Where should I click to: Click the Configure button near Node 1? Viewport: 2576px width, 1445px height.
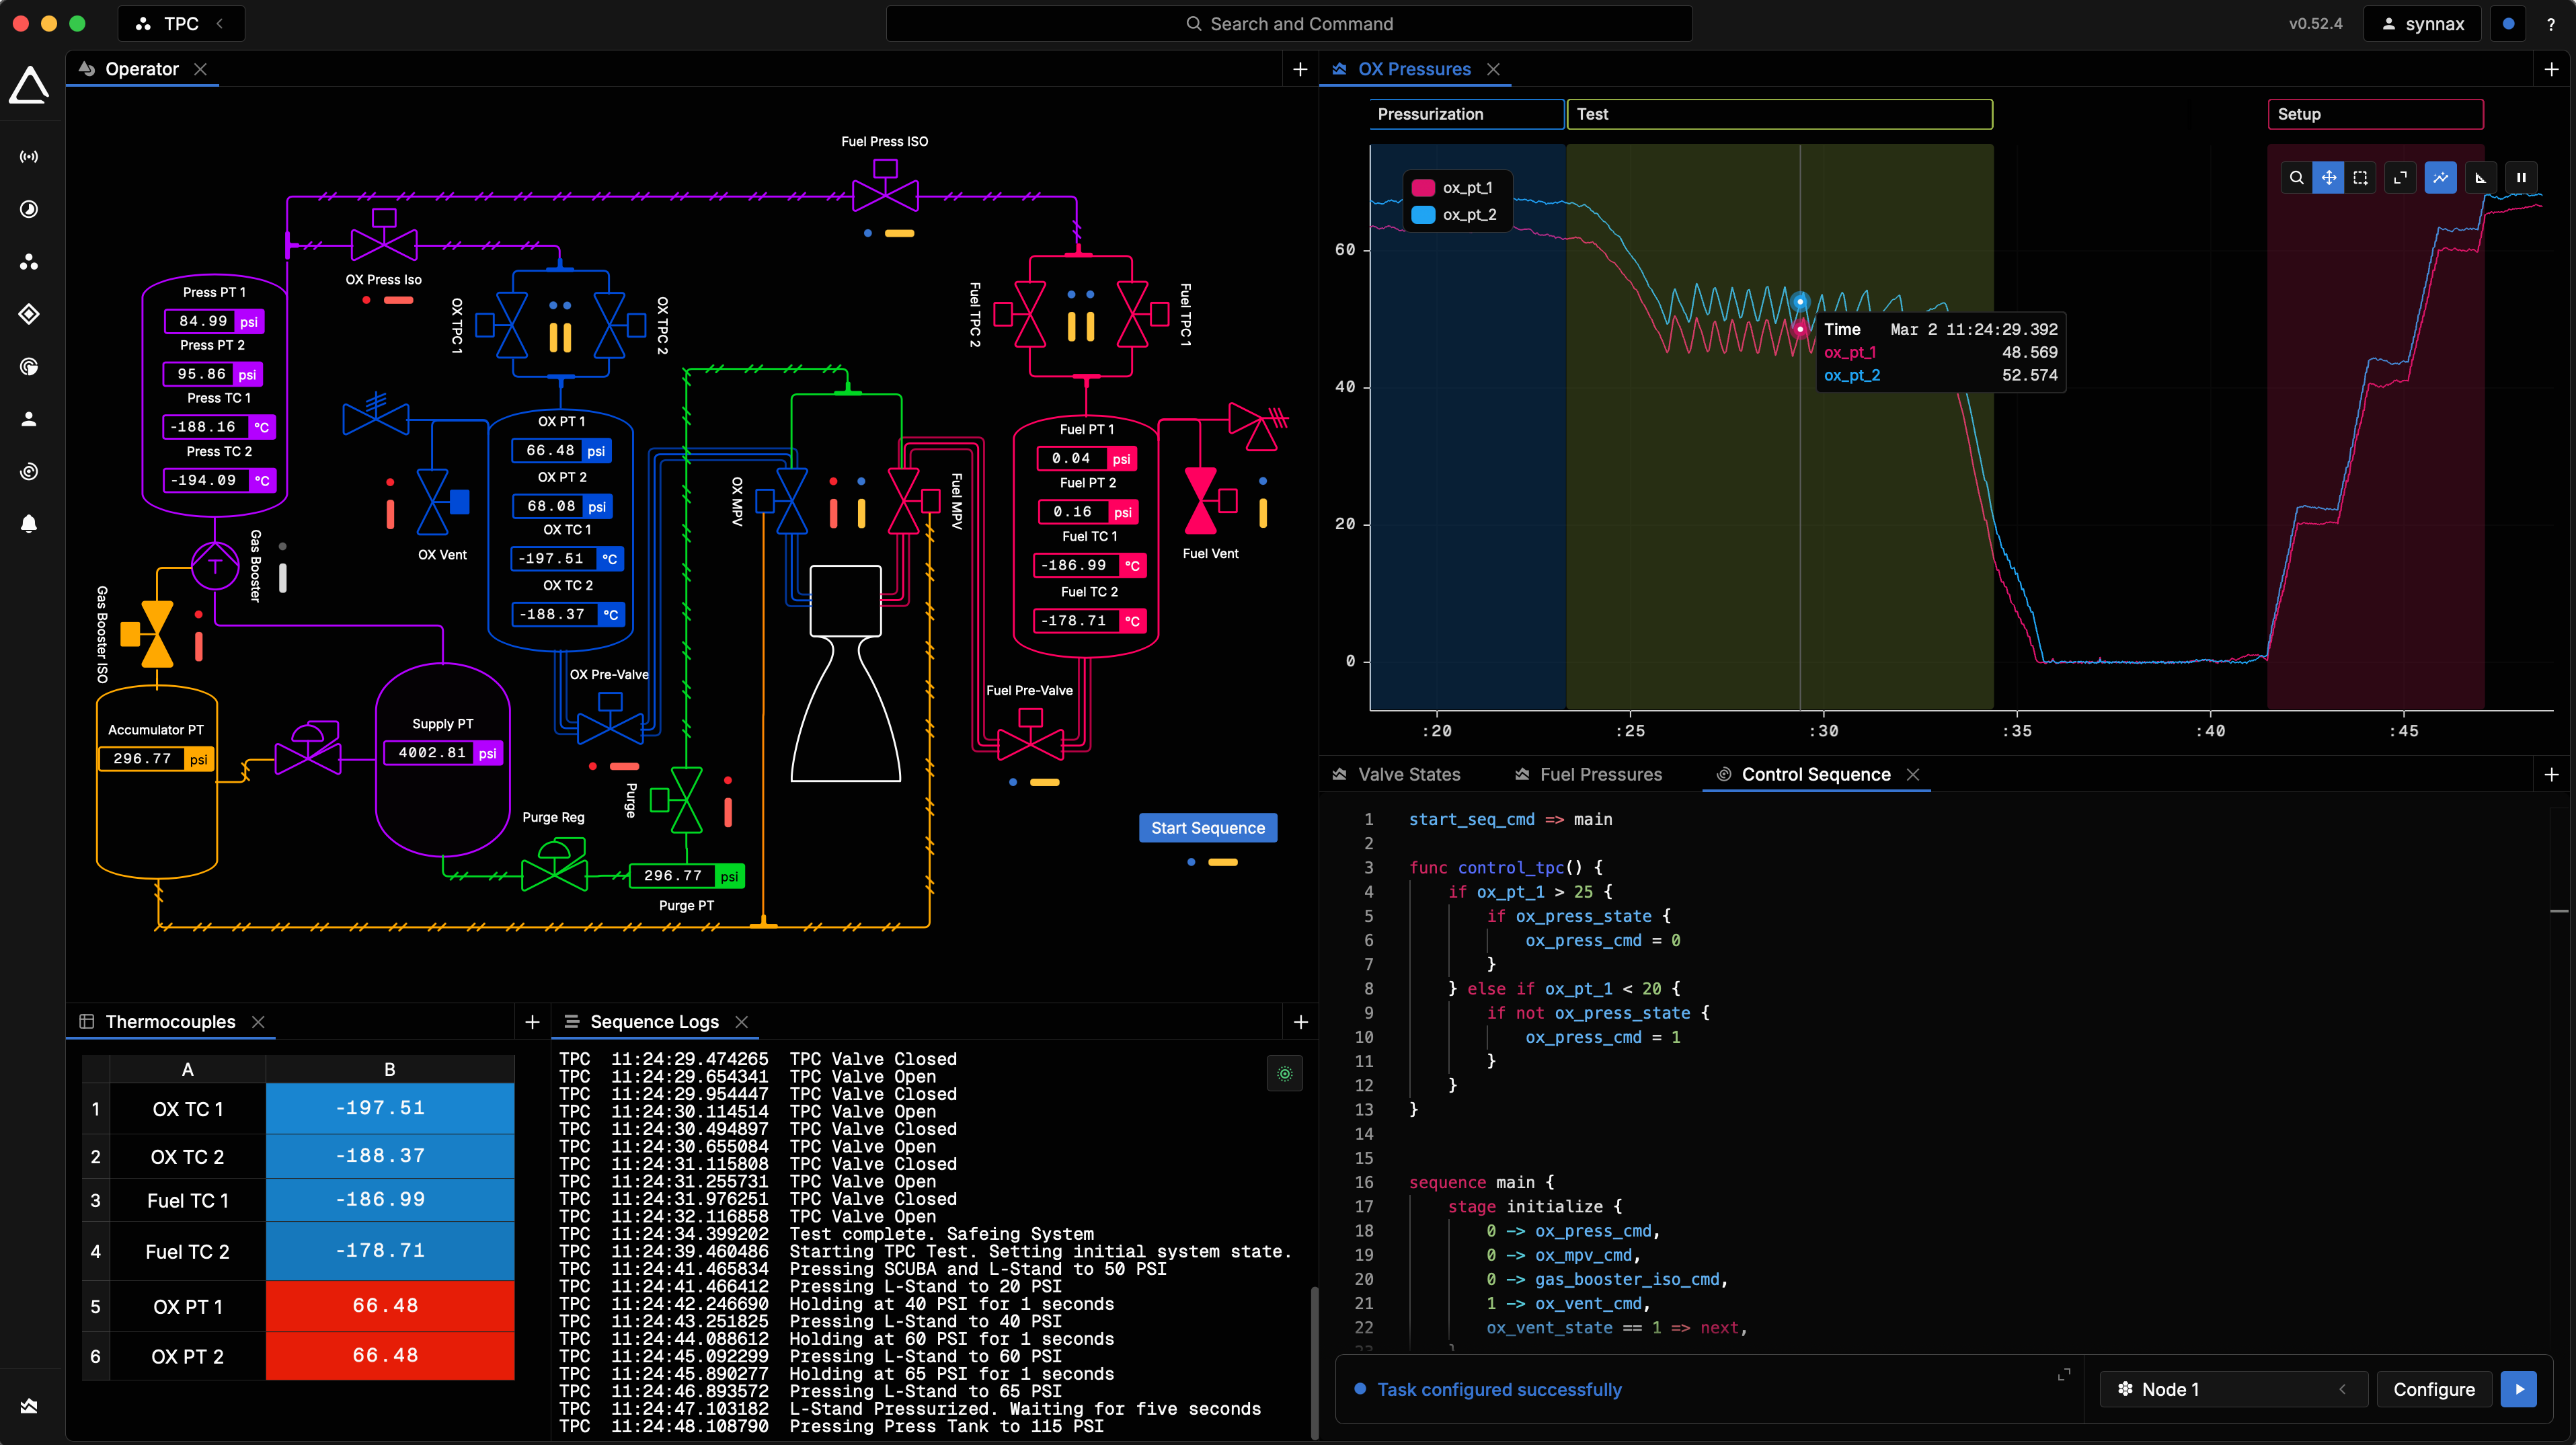2435,1389
